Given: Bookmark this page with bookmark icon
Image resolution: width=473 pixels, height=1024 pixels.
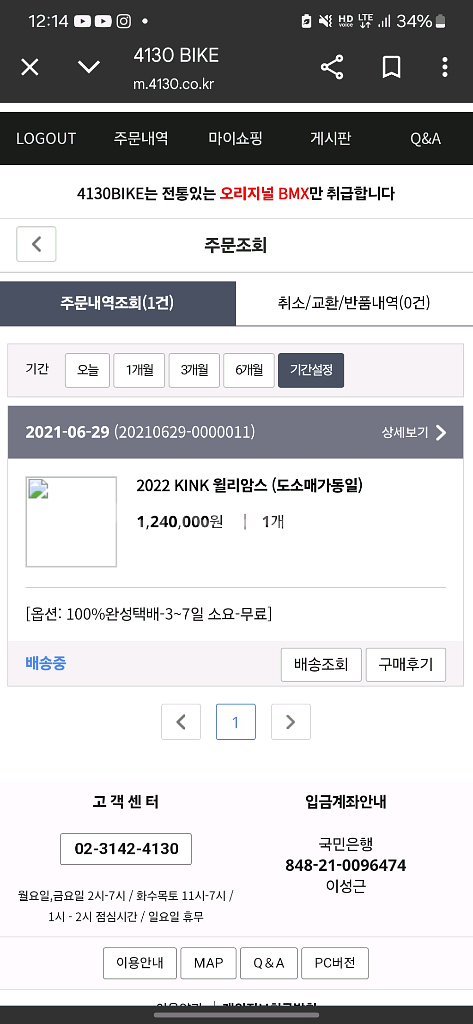Looking at the screenshot, I should (x=391, y=67).
